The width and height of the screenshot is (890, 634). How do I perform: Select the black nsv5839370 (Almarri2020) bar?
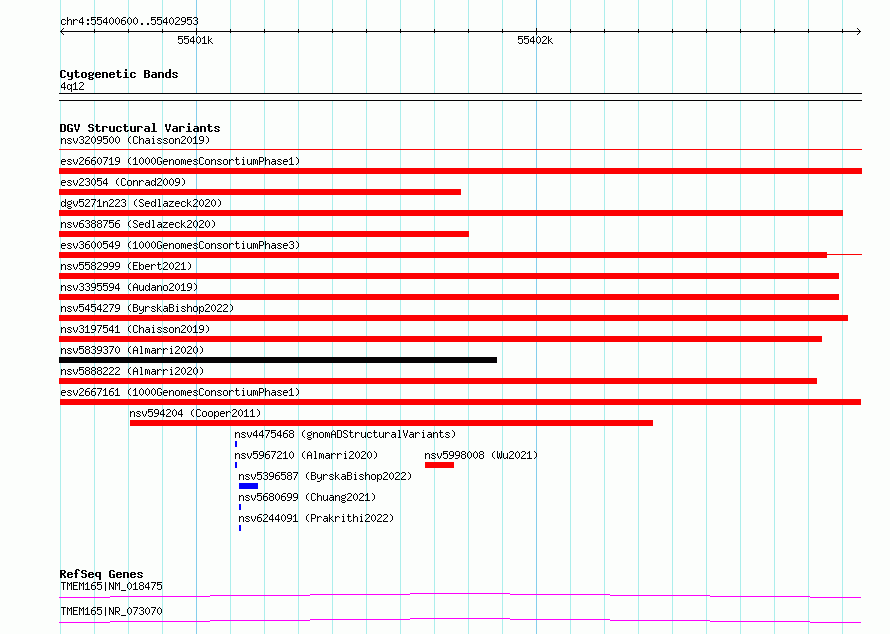[x=278, y=360]
